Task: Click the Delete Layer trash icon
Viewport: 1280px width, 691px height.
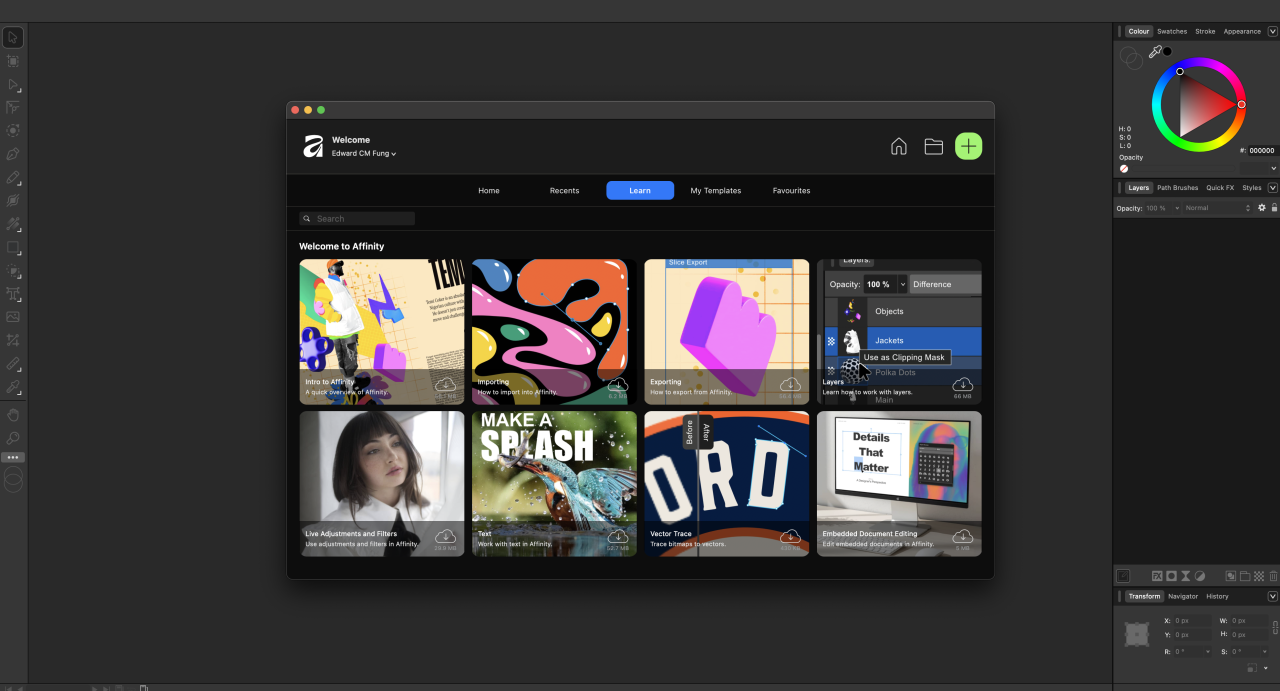Action: coord(1273,576)
